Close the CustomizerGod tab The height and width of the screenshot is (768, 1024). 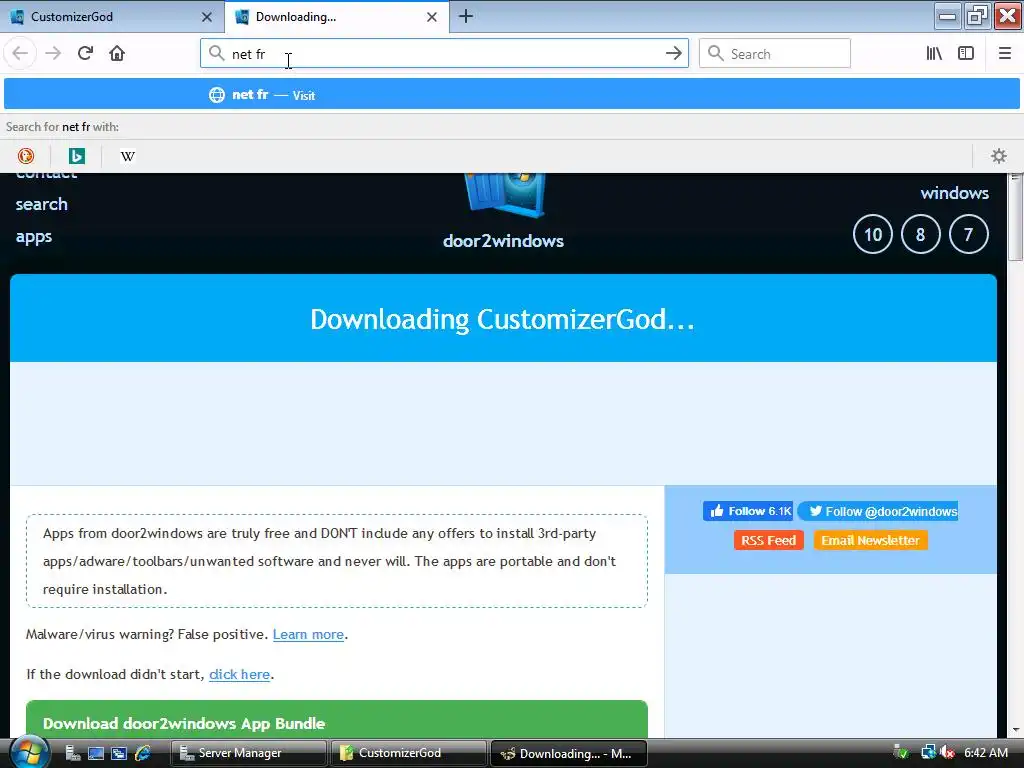click(x=206, y=17)
